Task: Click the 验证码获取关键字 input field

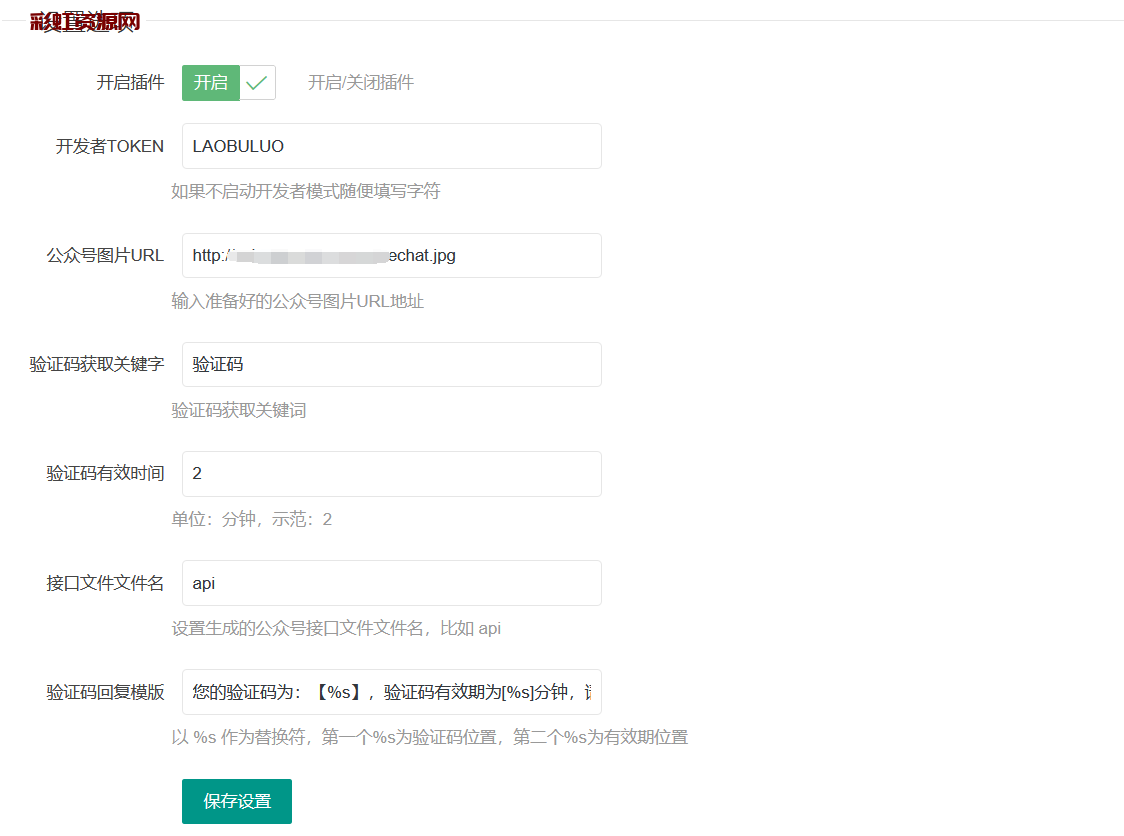Action: [x=391, y=365]
